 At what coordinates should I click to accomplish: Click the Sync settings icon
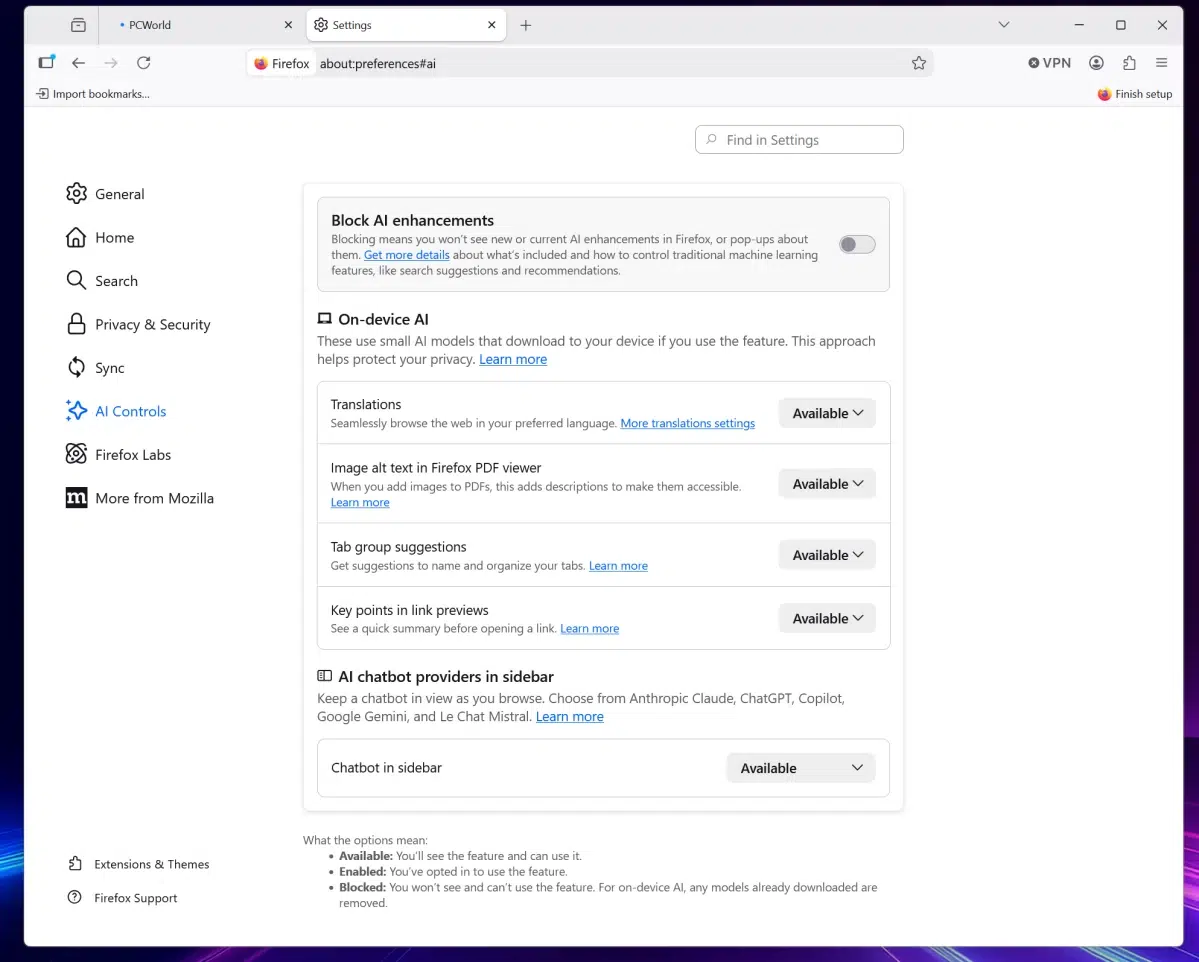76,367
